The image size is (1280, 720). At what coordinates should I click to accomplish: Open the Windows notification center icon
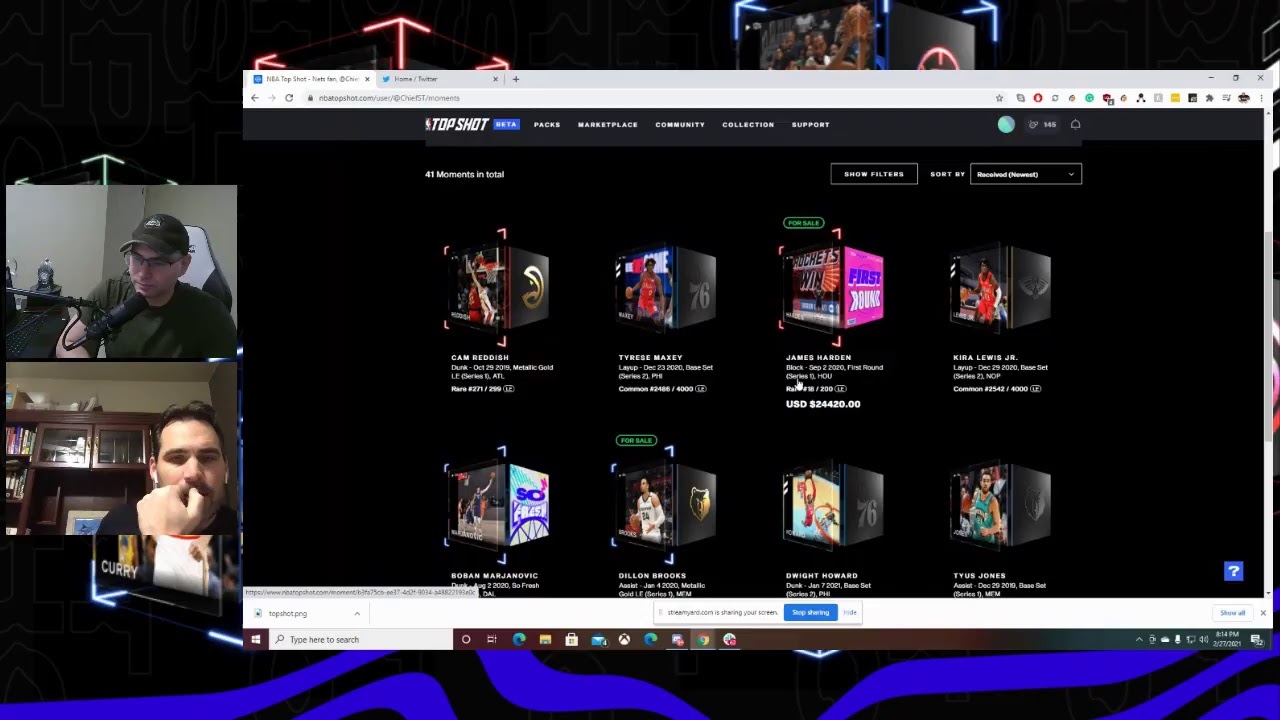[1257, 640]
